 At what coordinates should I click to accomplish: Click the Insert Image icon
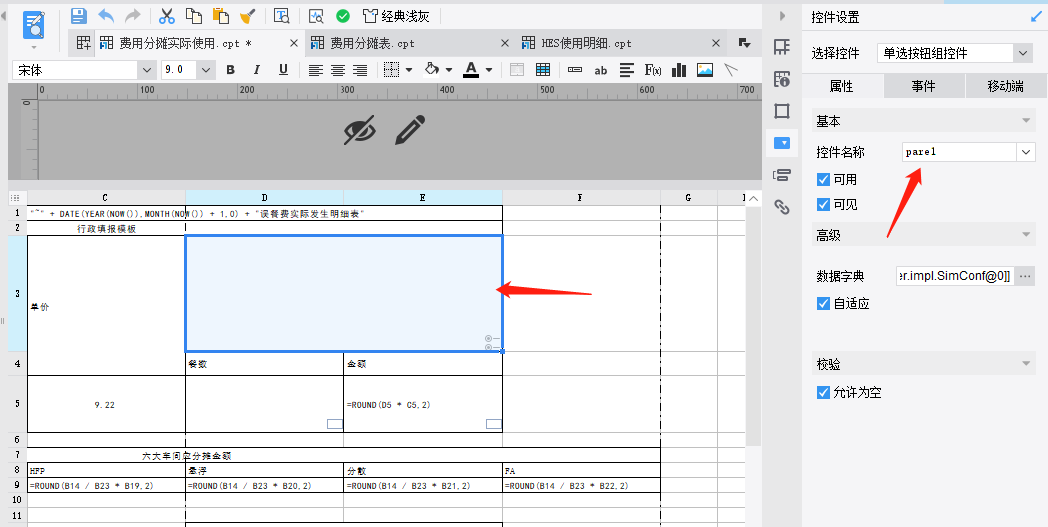705,70
